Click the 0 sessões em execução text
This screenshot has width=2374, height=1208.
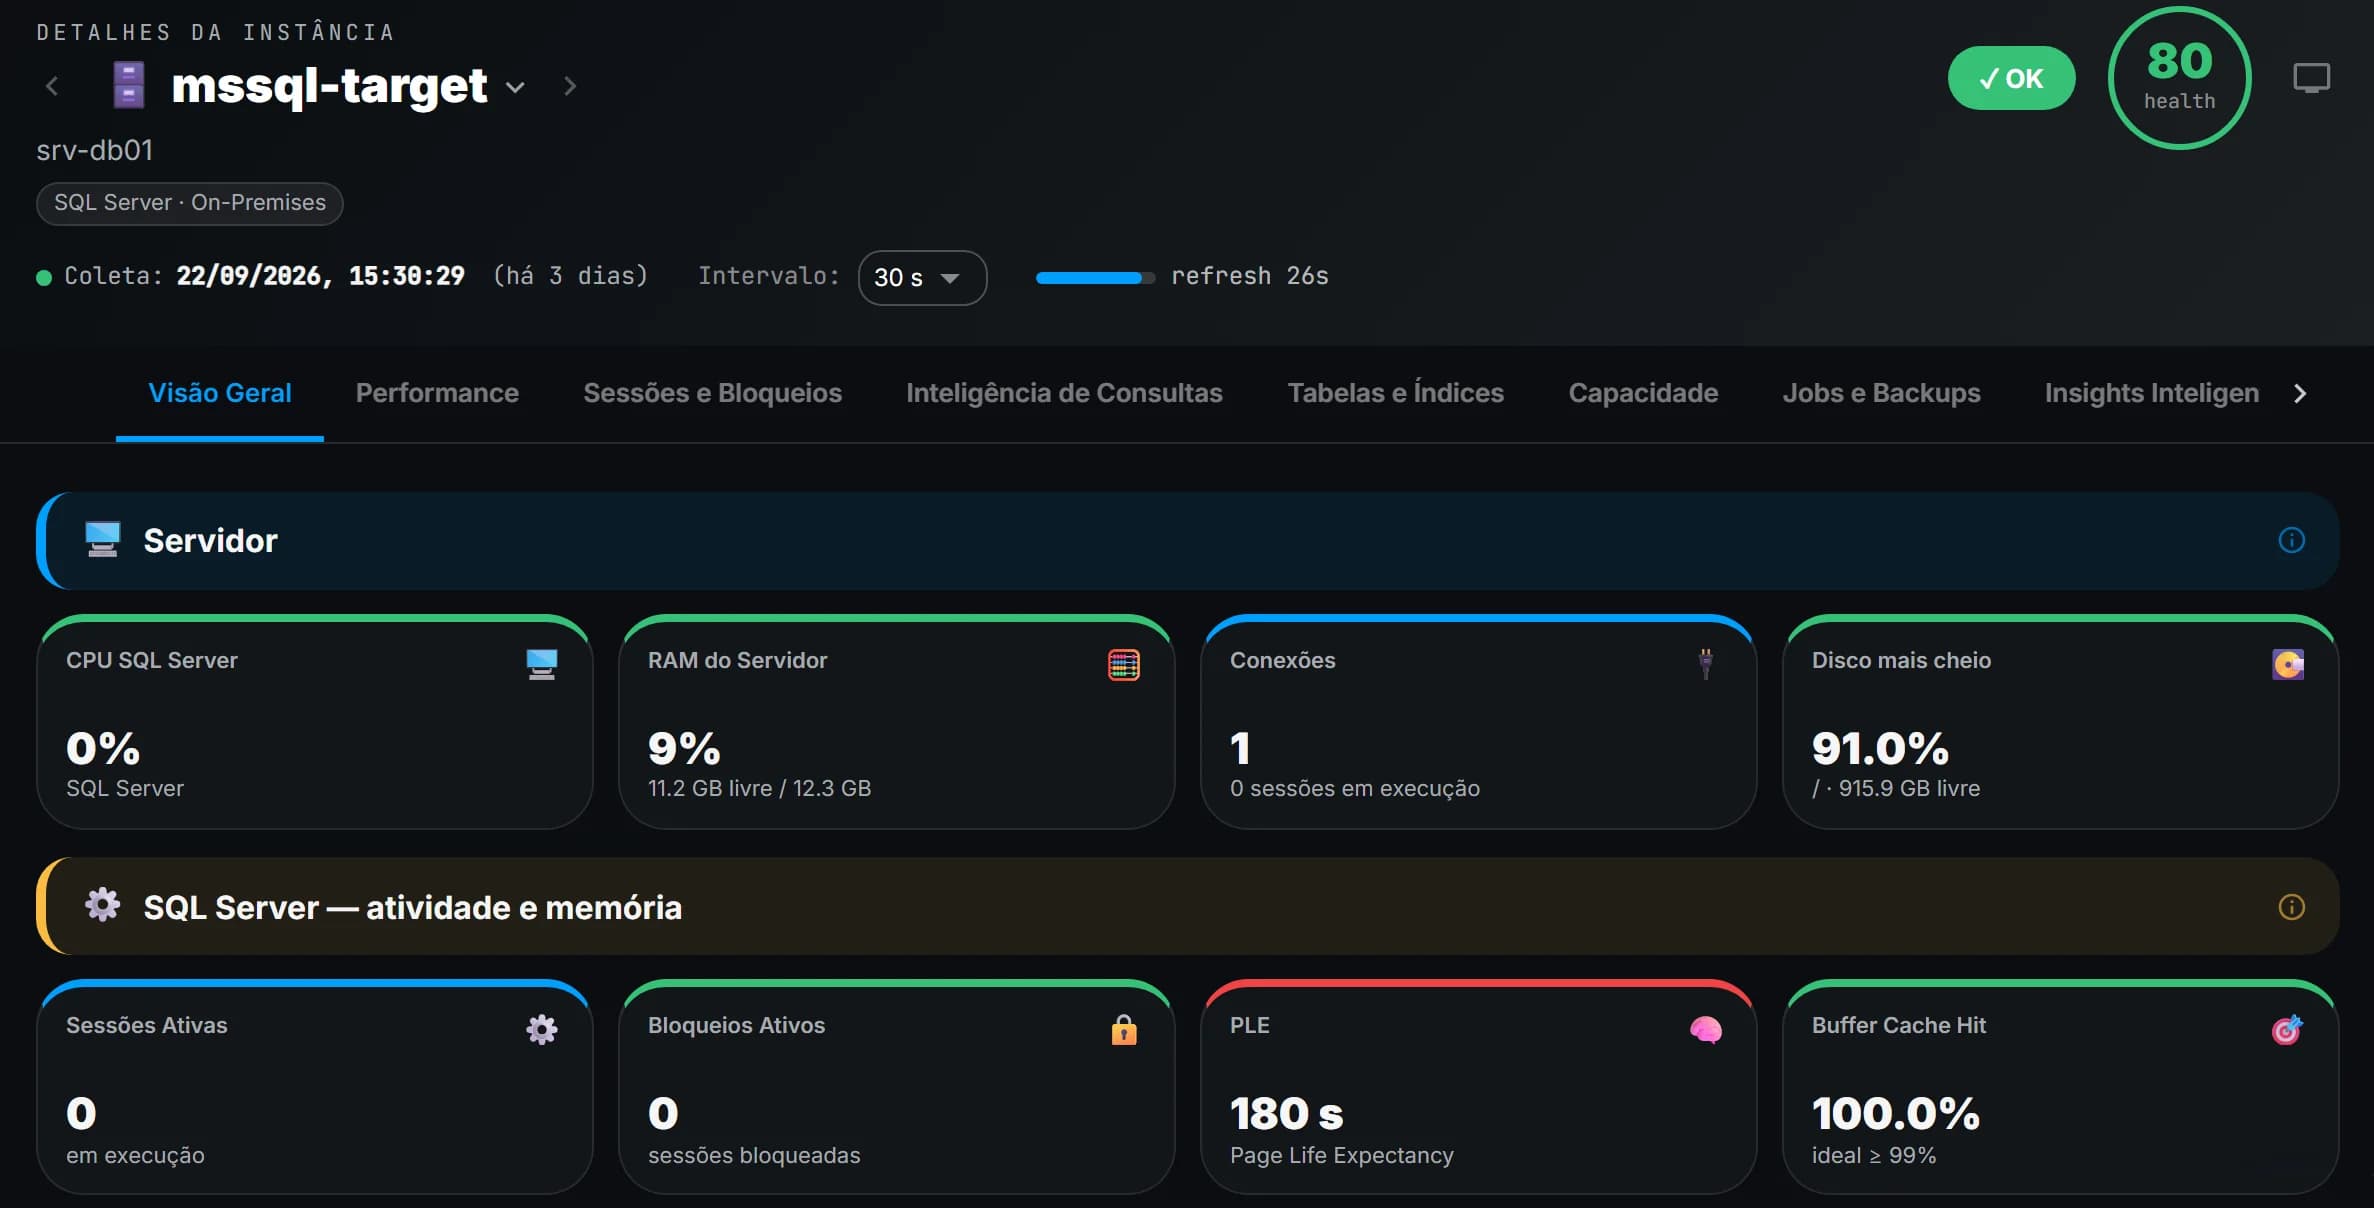click(x=1354, y=788)
